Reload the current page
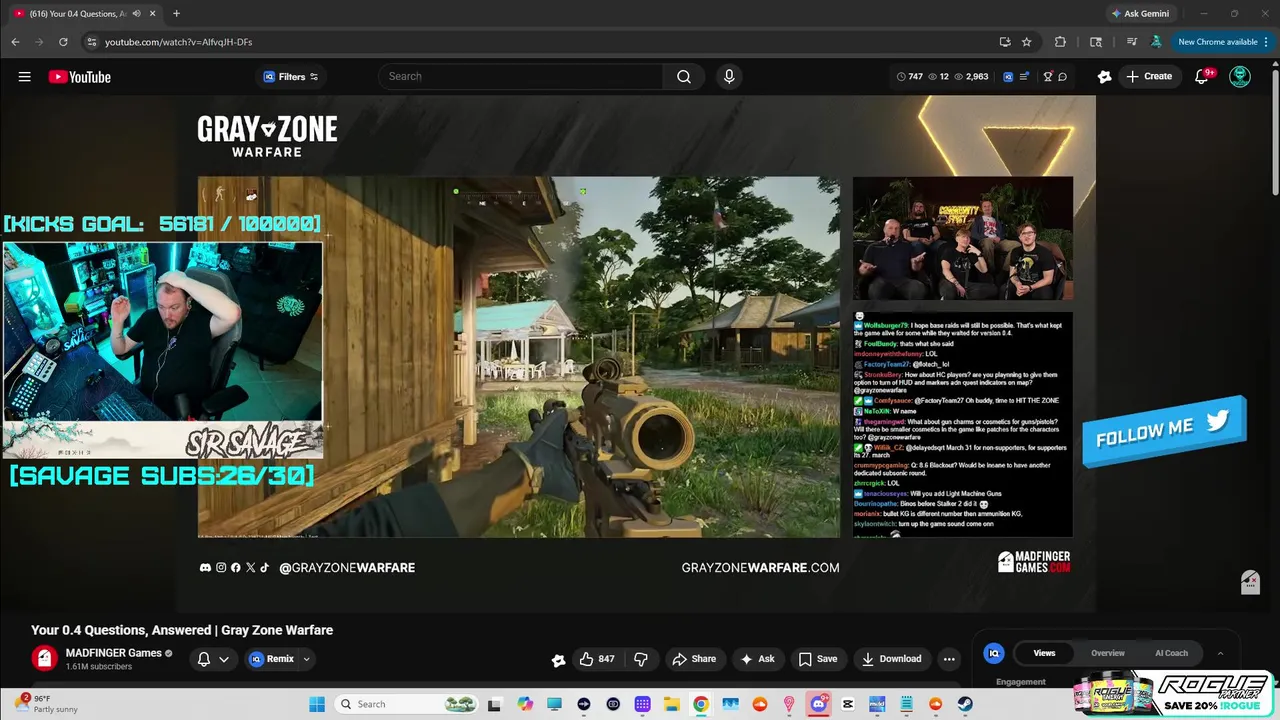The image size is (1280, 720). tap(63, 42)
